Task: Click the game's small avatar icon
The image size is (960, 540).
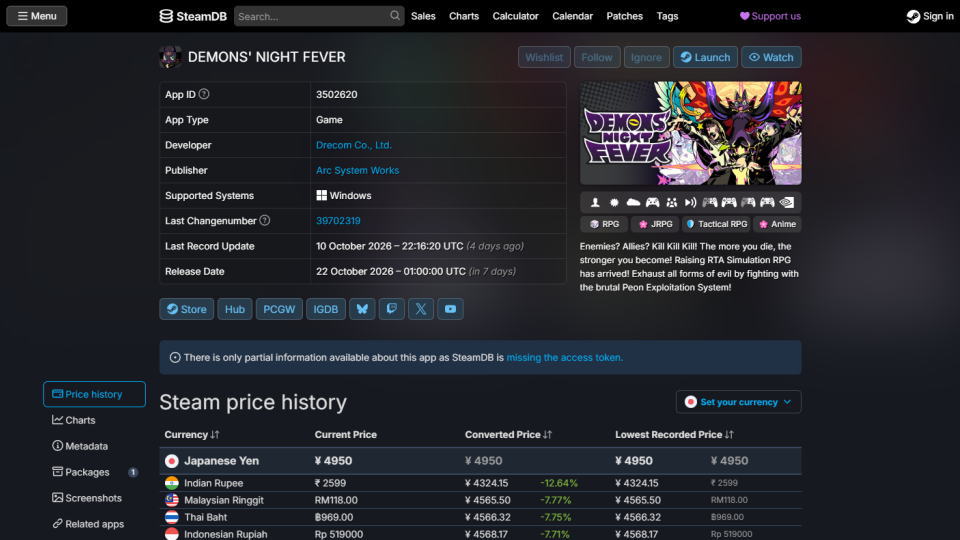Action: pos(170,57)
